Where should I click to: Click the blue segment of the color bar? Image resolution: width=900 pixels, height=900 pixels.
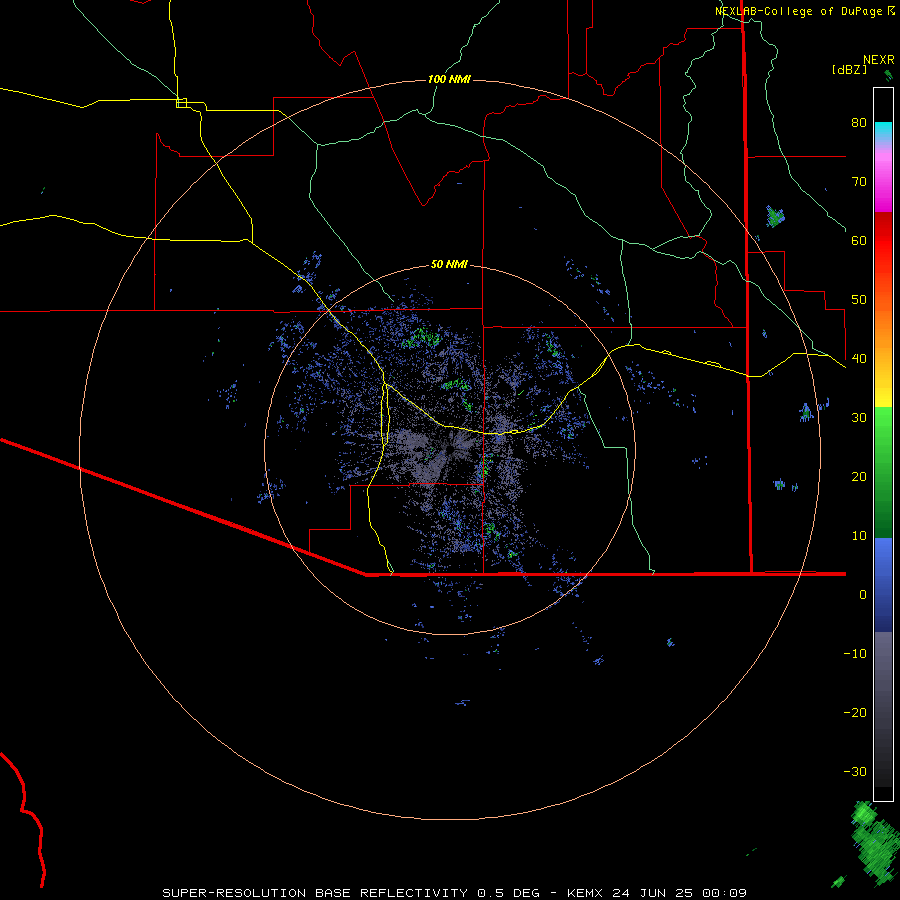point(883,585)
